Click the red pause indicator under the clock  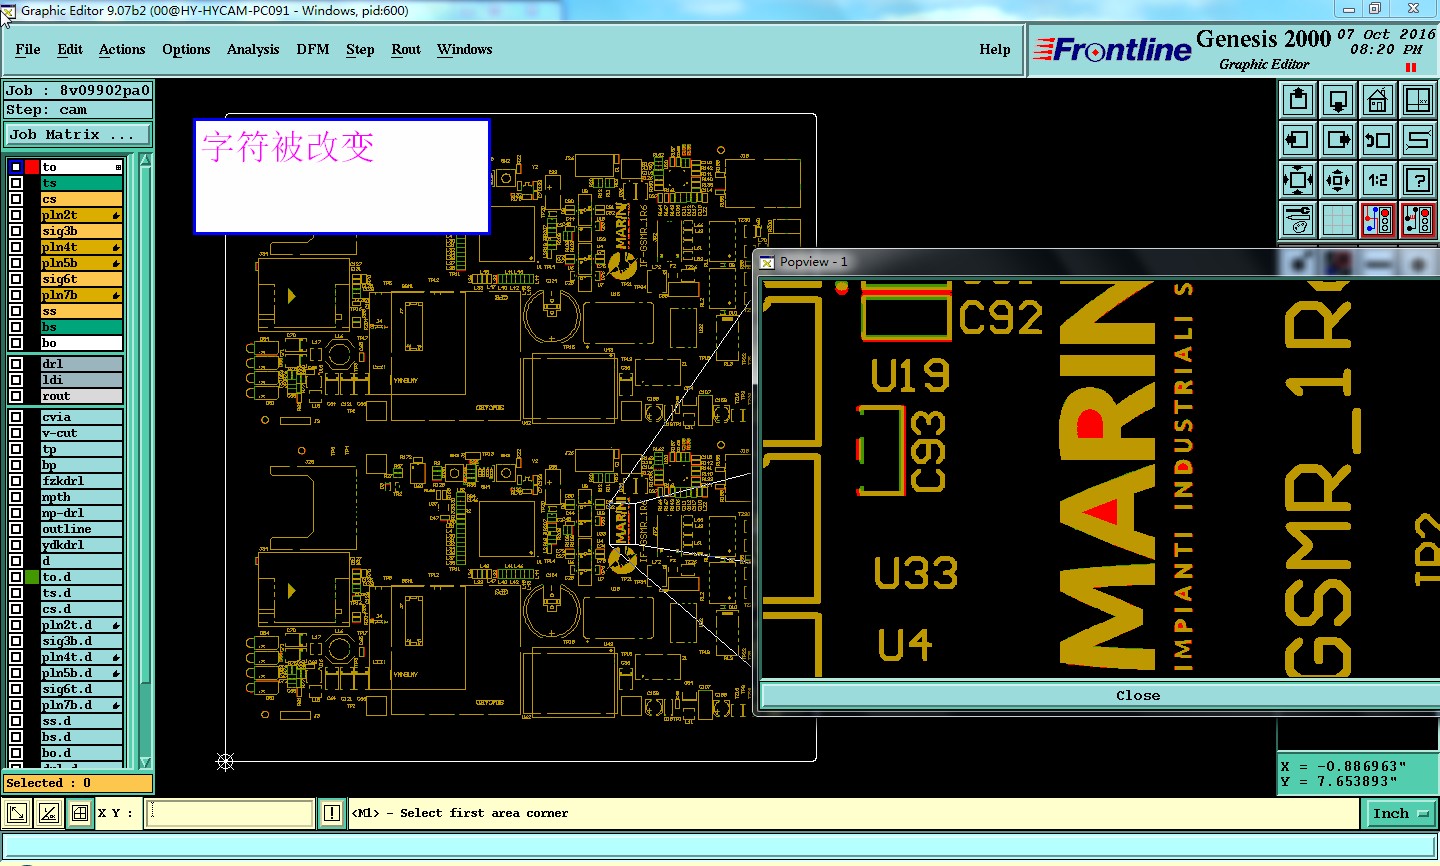[x=1411, y=68]
